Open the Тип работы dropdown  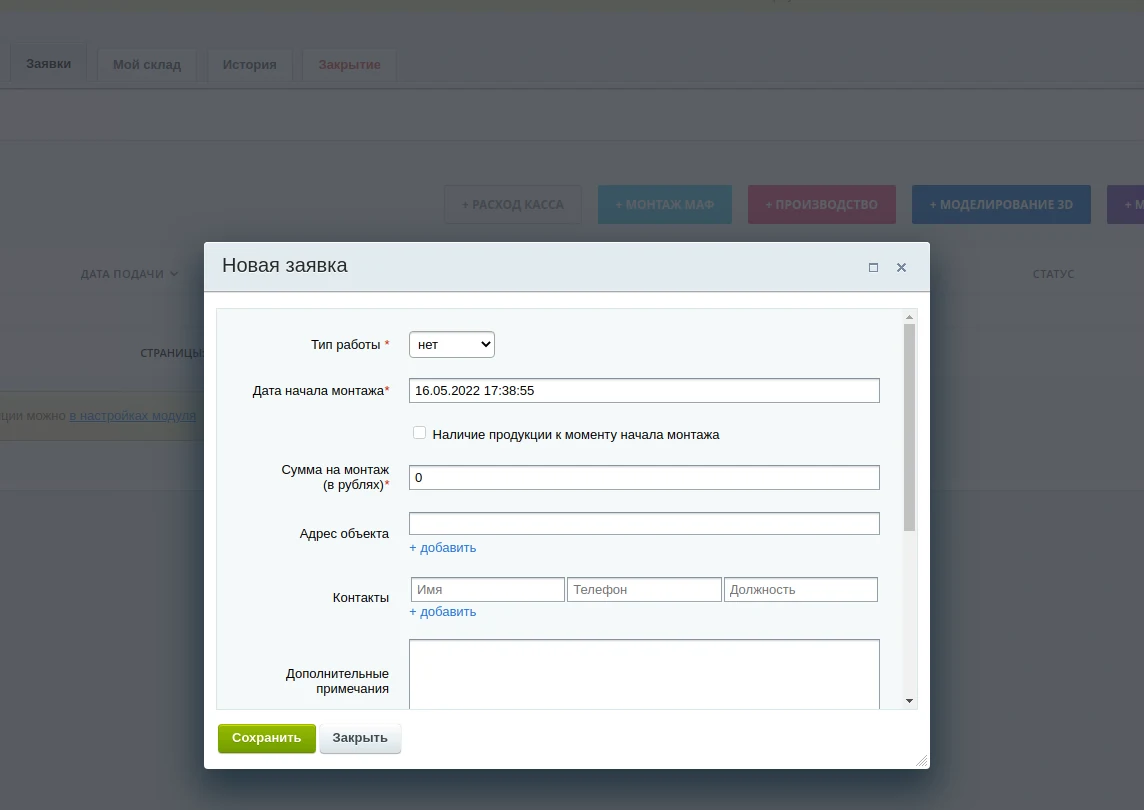452,344
